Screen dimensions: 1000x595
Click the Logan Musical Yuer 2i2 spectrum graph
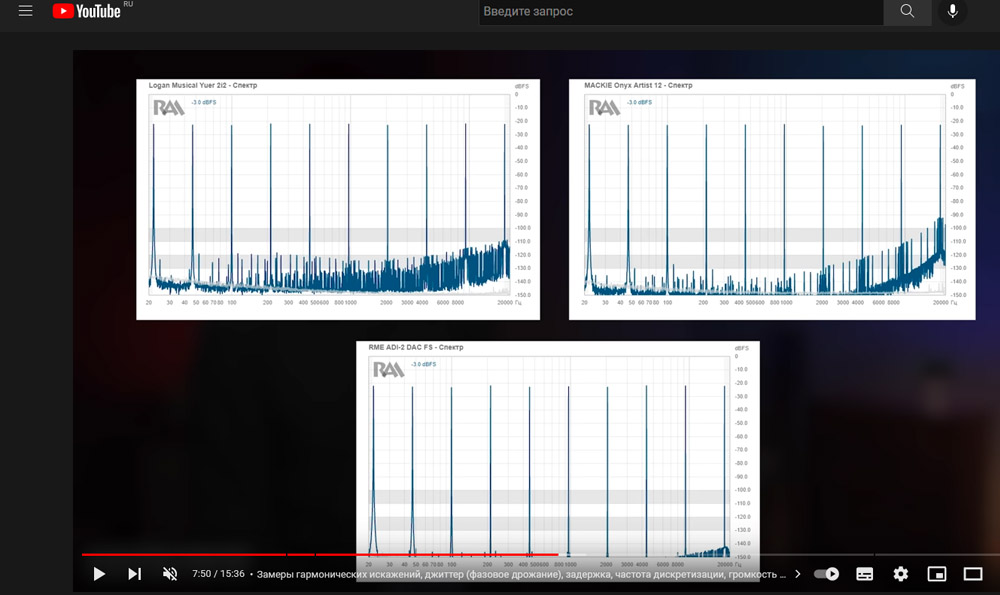coord(337,199)
